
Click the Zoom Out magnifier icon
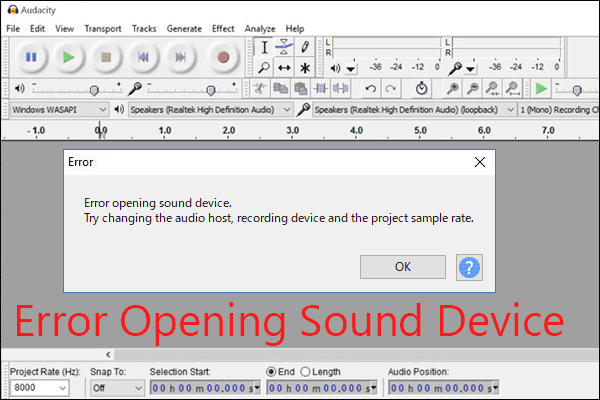click(x=473, y=89)
